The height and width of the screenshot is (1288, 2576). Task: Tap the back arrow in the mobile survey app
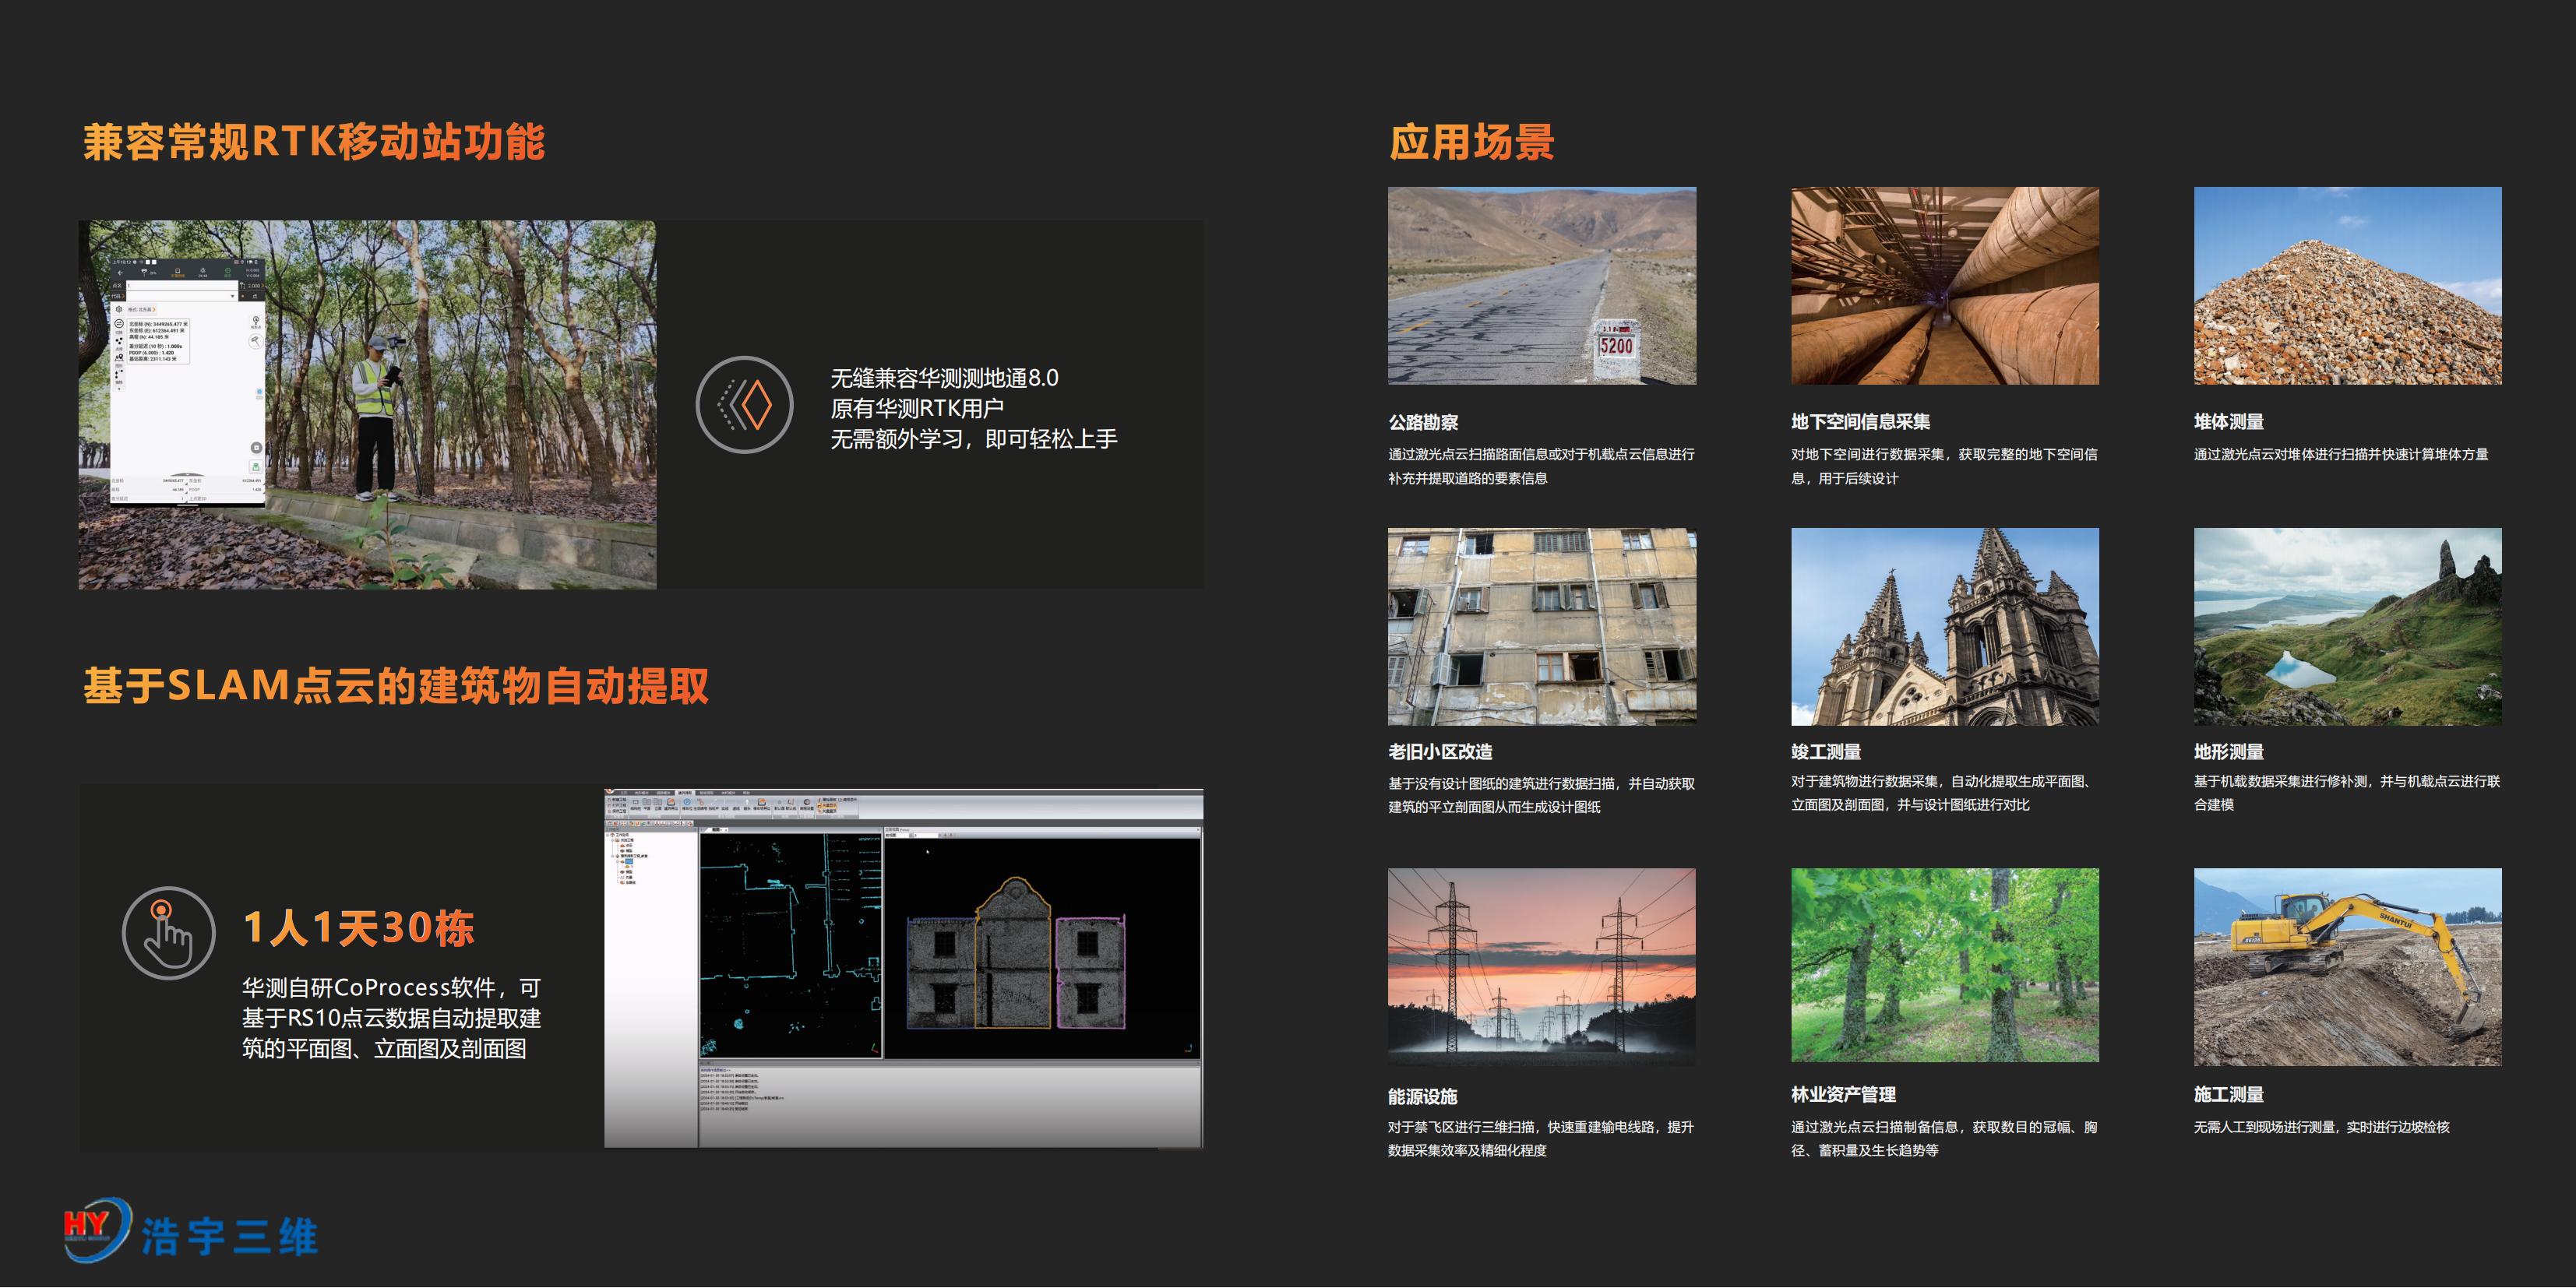pyautogui.click(x=120, y=273)
